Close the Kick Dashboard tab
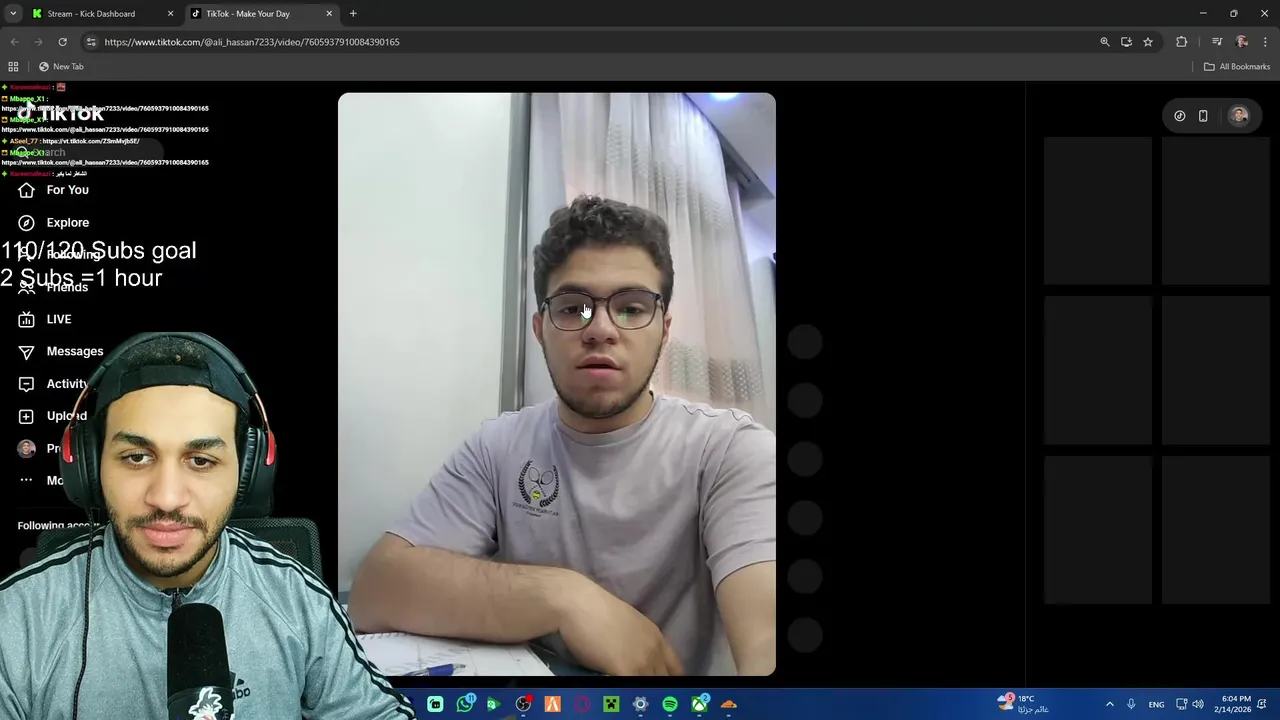Viewport: 1280px width, 720px height. coord(170,14)
